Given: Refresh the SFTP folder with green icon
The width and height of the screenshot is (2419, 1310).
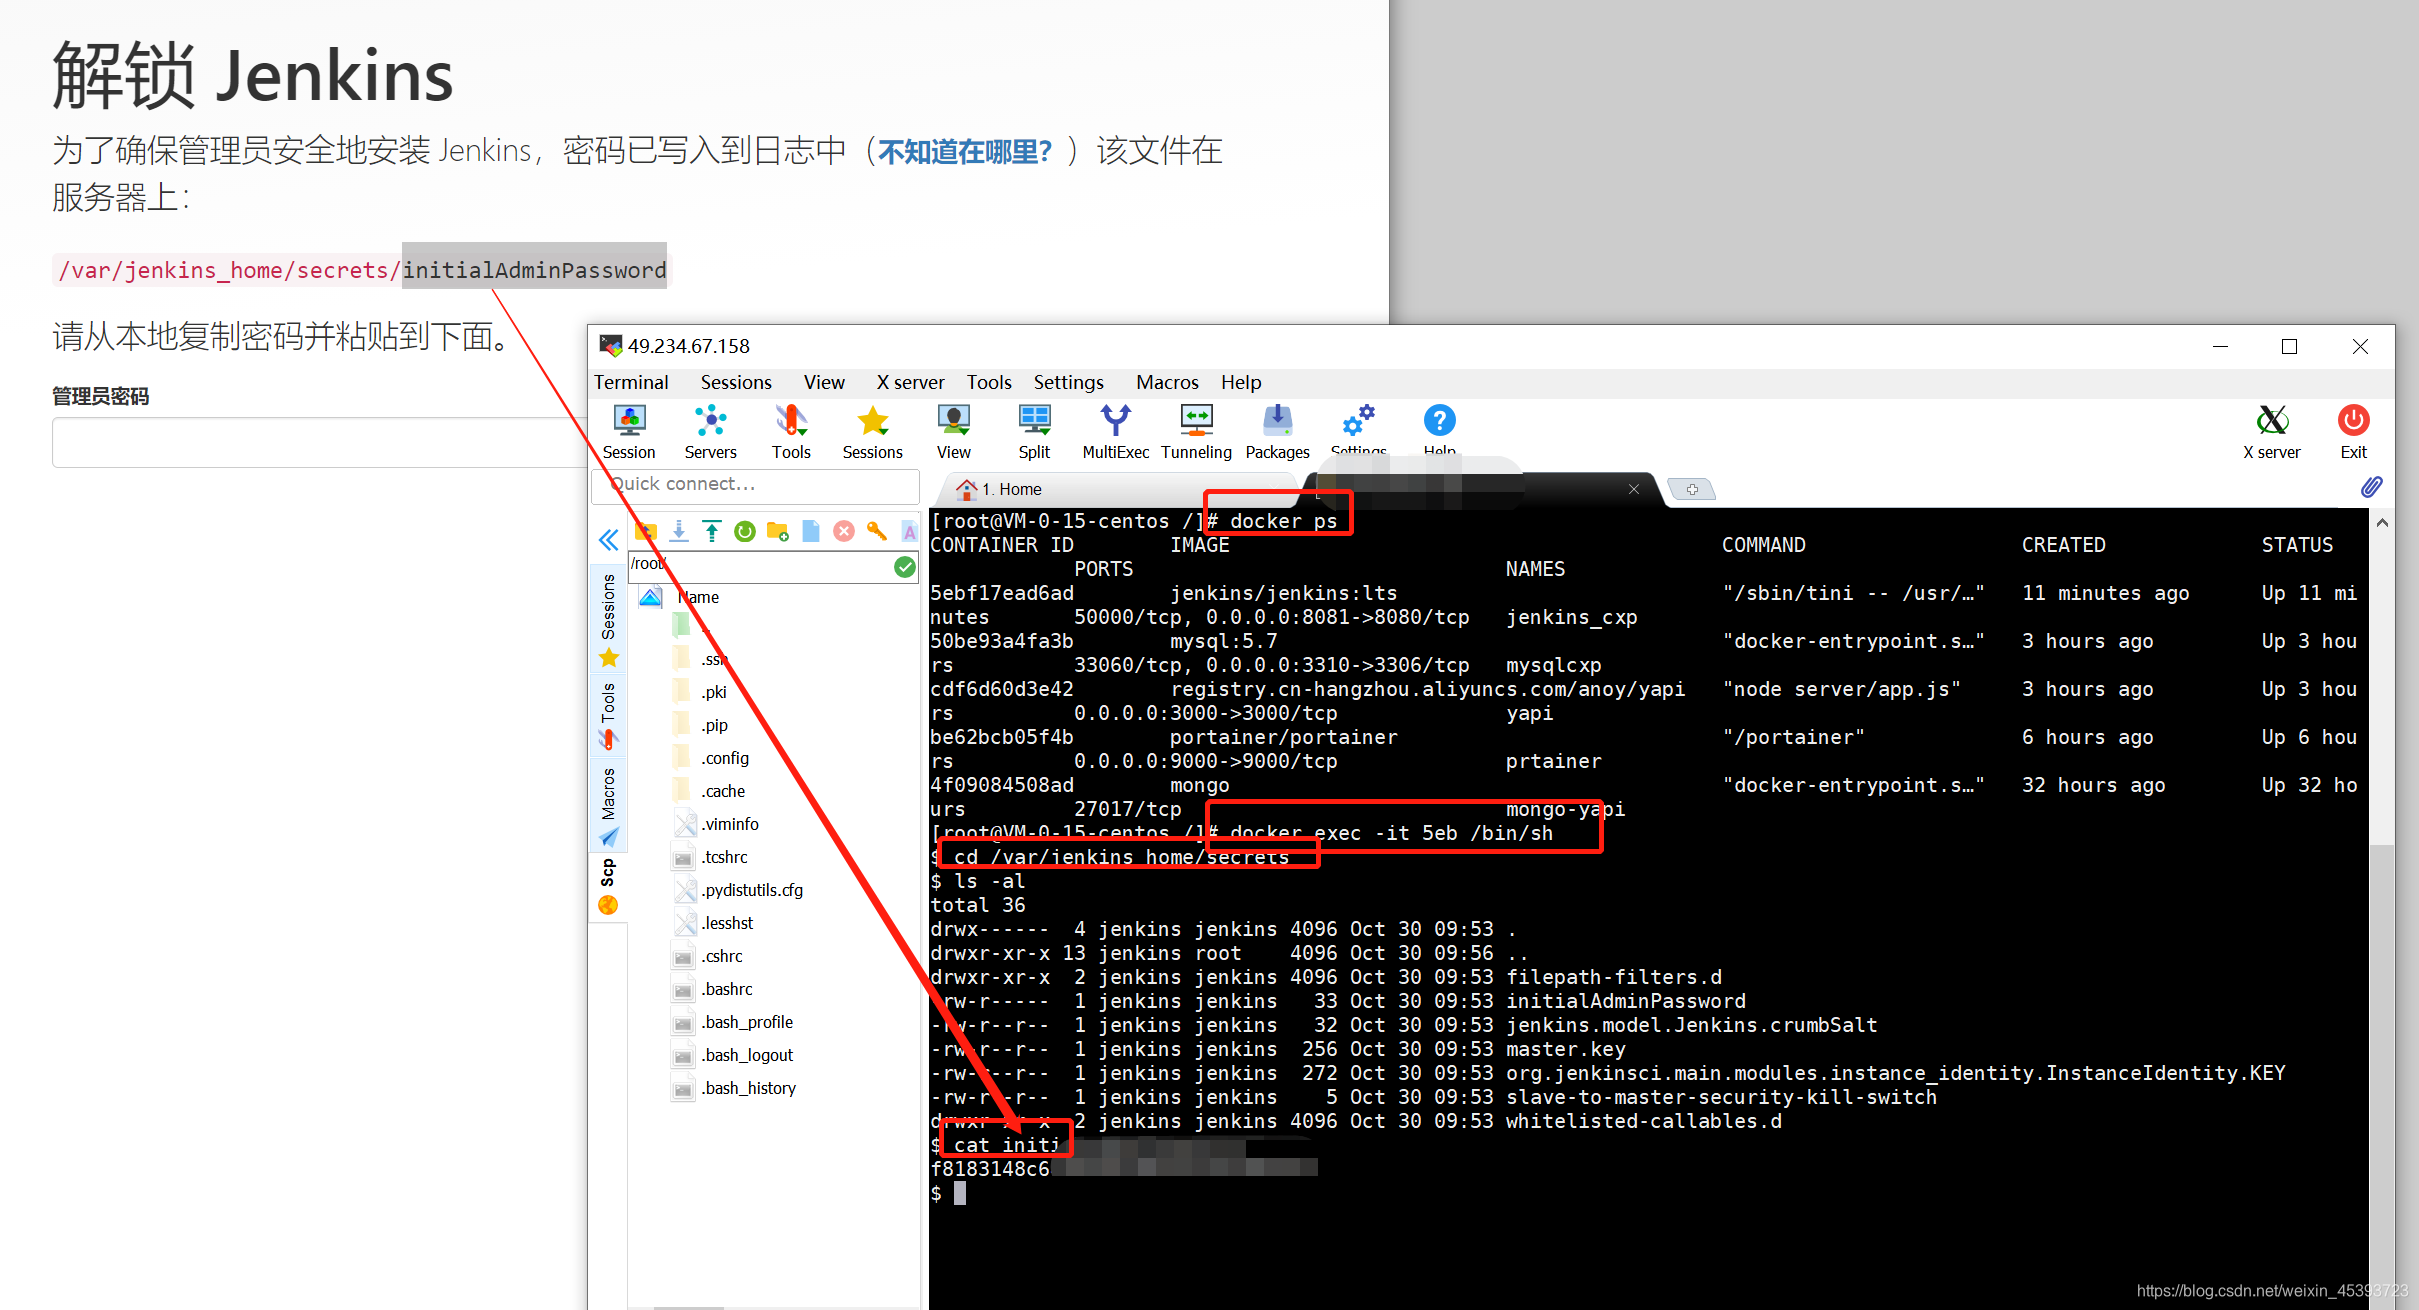Looking at the screenshot, I should [x=744, y=531].
